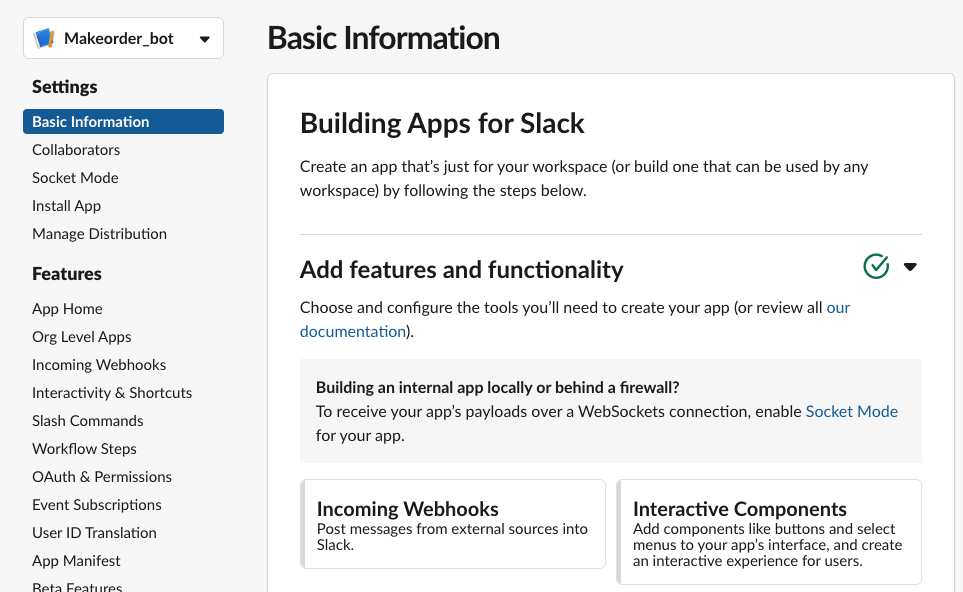
Task: Collapse the Add features and functionality section
Action: (x=910, y=267)
